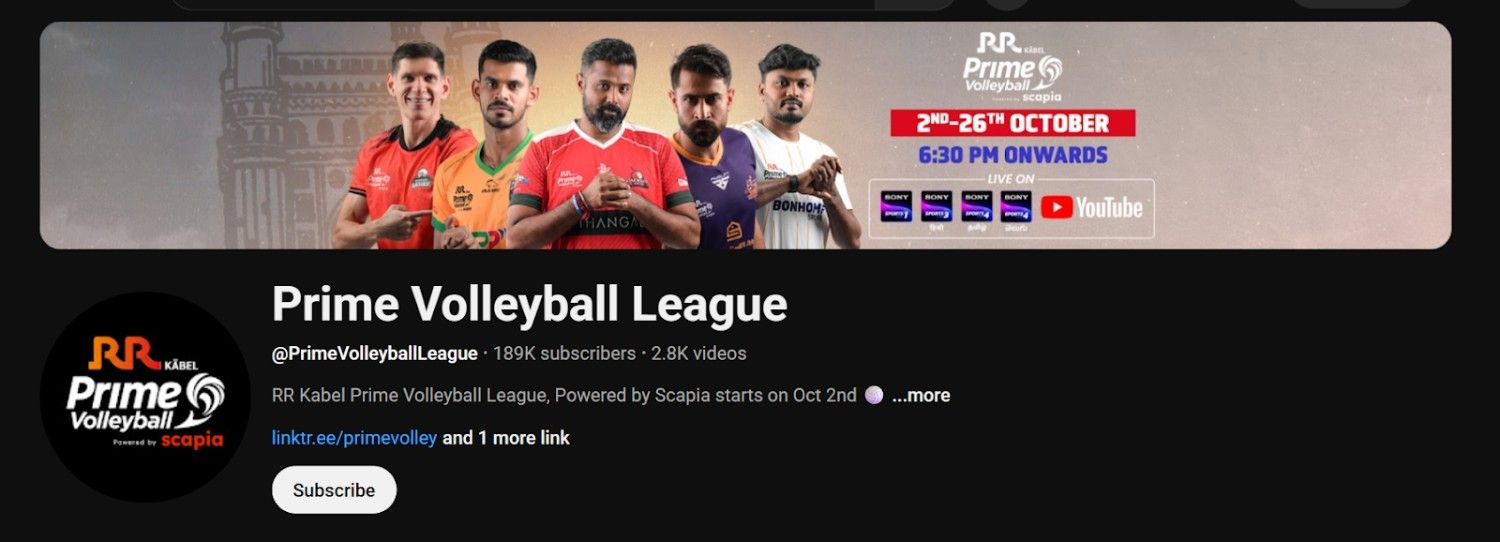Click the 2.8K videos count
The height and width of the screenshot is (542, 1500).
[x=699, y=354]
